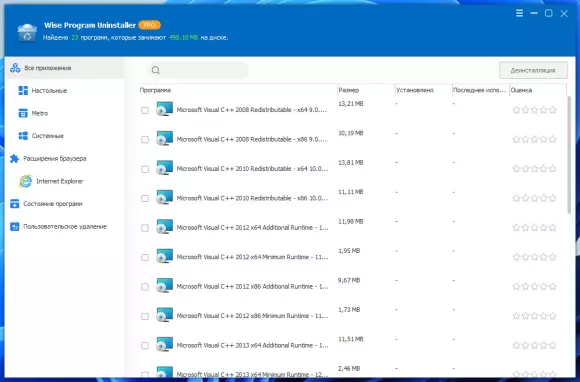Click installer icon of 2012 x64 Additional Runtime
Screen dimensions: 580x382
[164, 227]
